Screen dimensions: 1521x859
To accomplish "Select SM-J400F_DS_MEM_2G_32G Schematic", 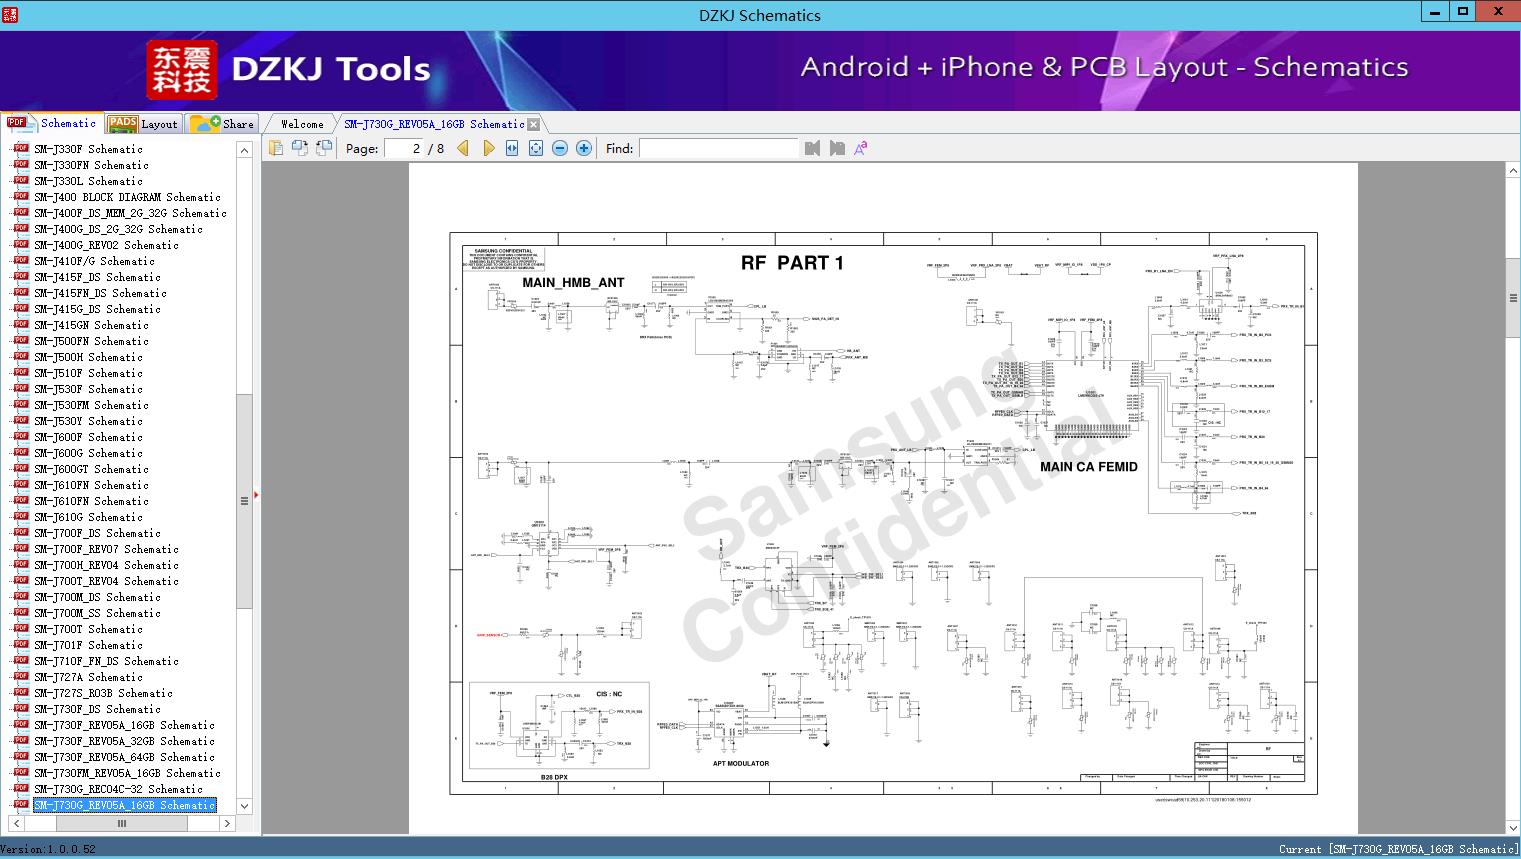I will pos(130,213).
